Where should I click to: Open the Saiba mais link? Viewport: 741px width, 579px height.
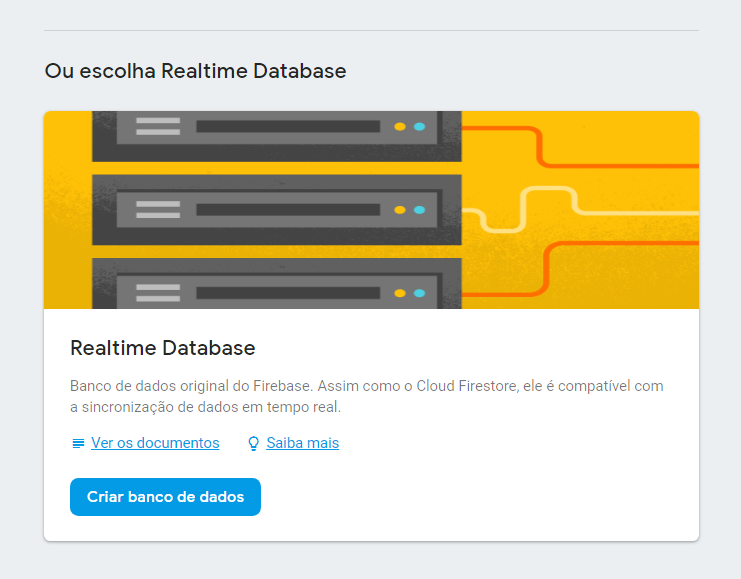click(x=302, y=443)
